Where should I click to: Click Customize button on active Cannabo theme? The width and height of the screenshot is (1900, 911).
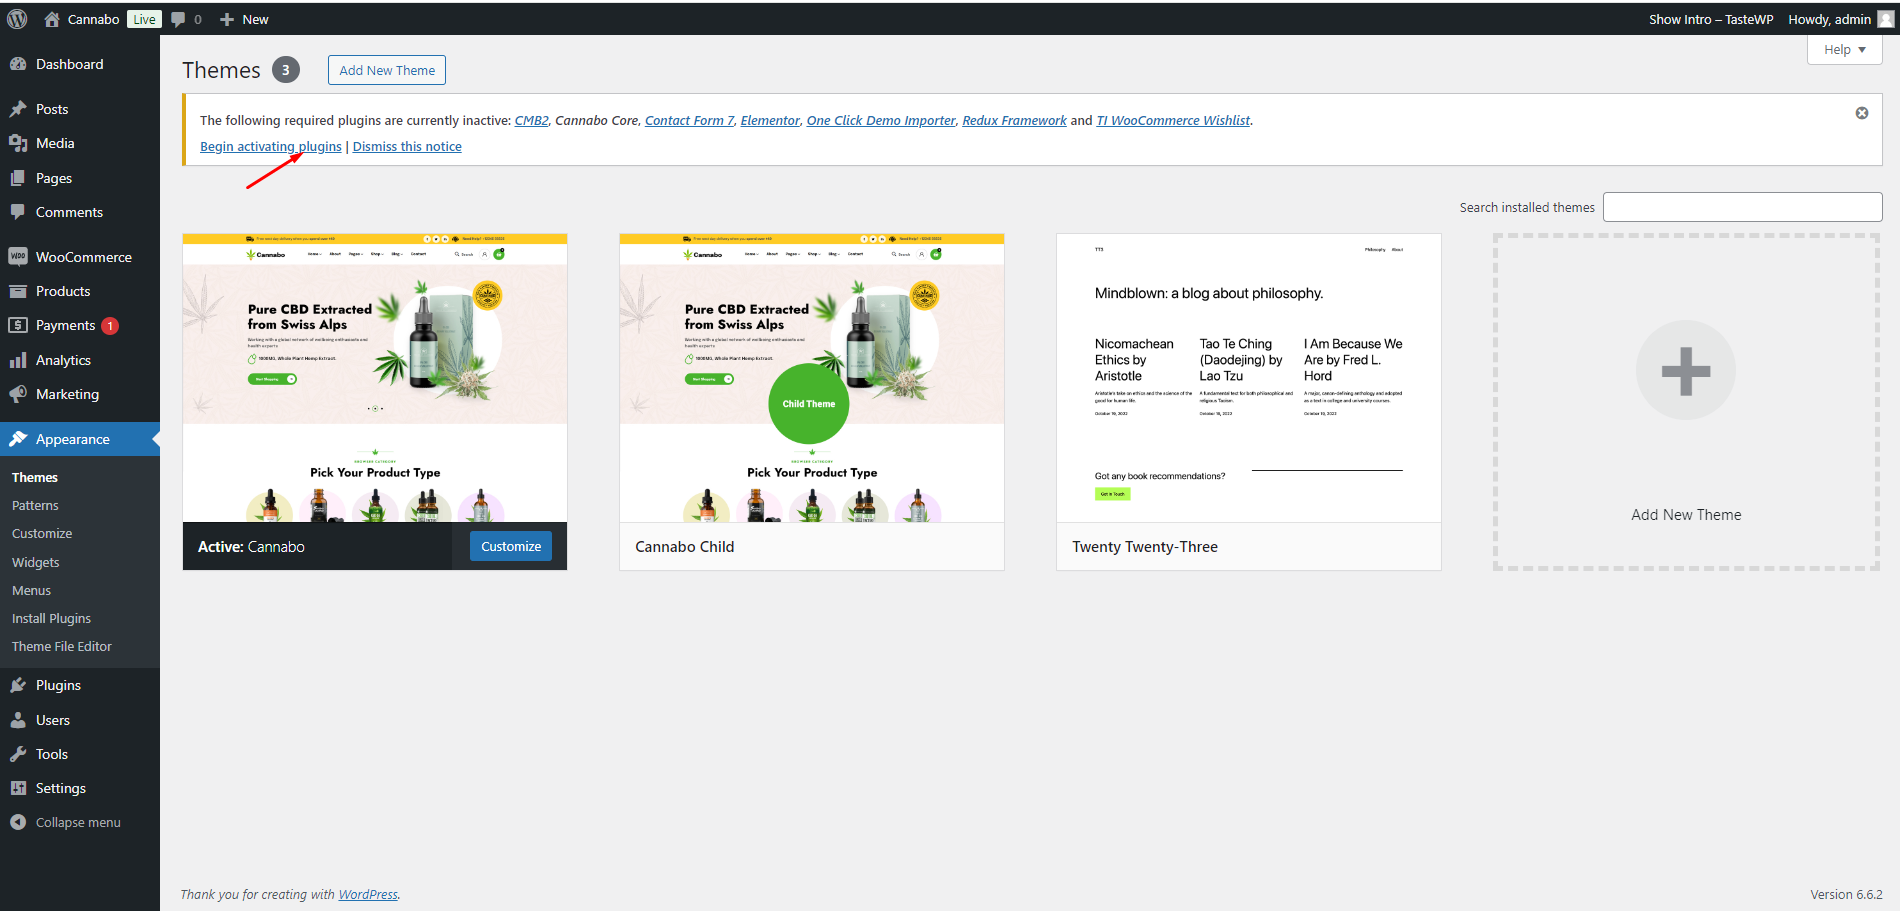[x=511, y=546]
